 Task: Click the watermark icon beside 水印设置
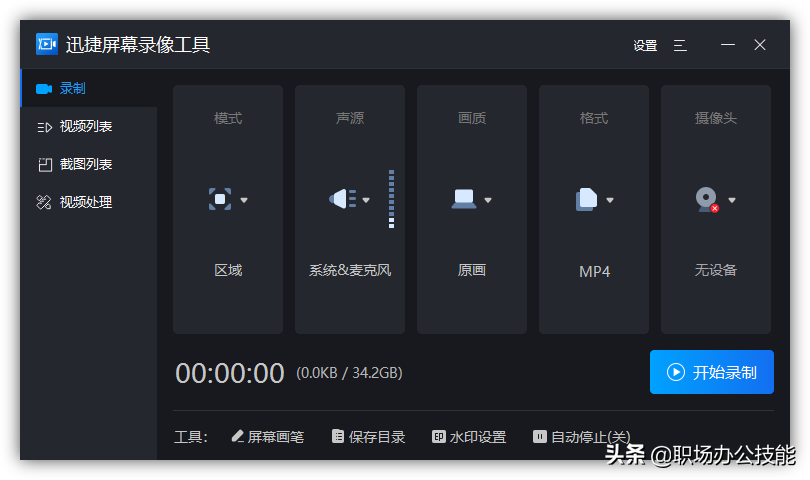439,437
